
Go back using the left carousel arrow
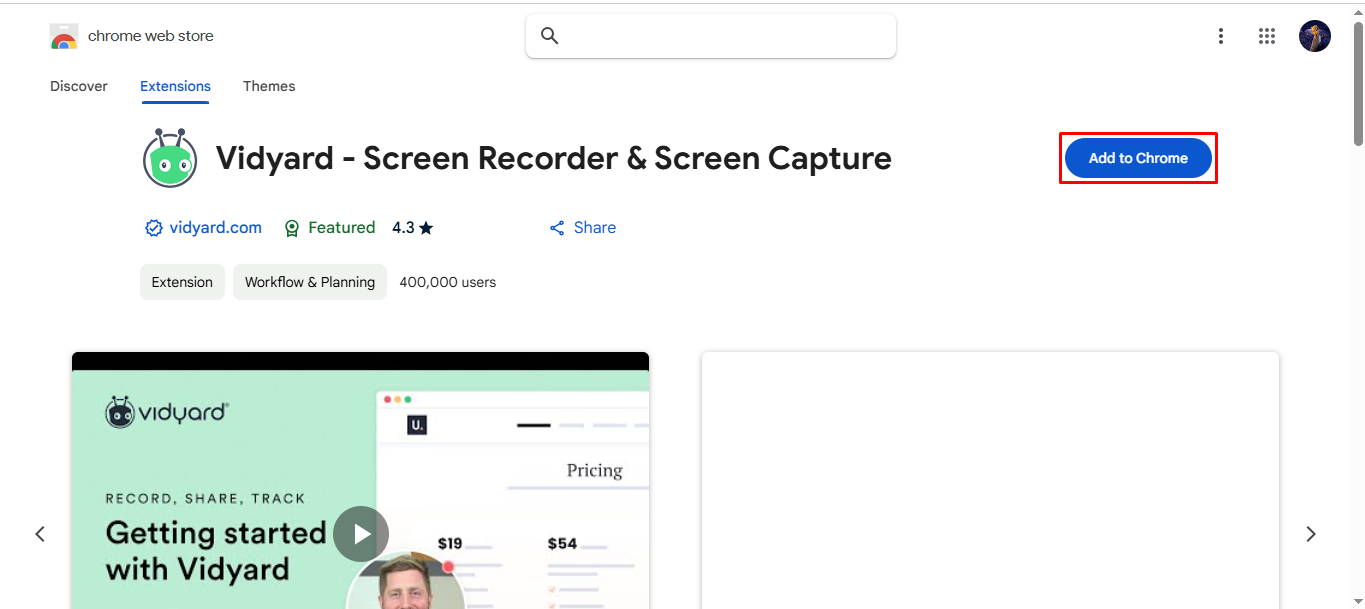(x=40, y=534)
